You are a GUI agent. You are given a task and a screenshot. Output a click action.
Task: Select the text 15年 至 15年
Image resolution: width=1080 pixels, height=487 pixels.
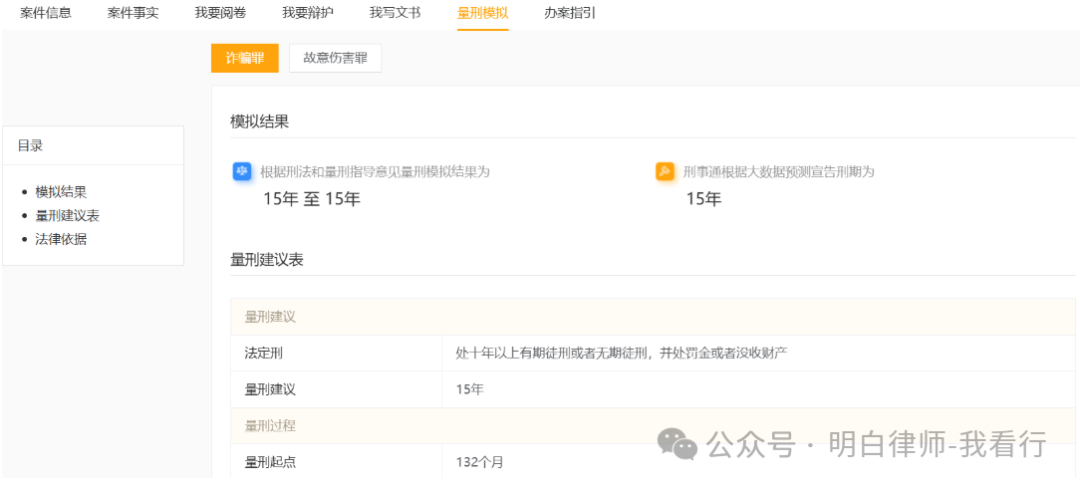pos(312,200)
